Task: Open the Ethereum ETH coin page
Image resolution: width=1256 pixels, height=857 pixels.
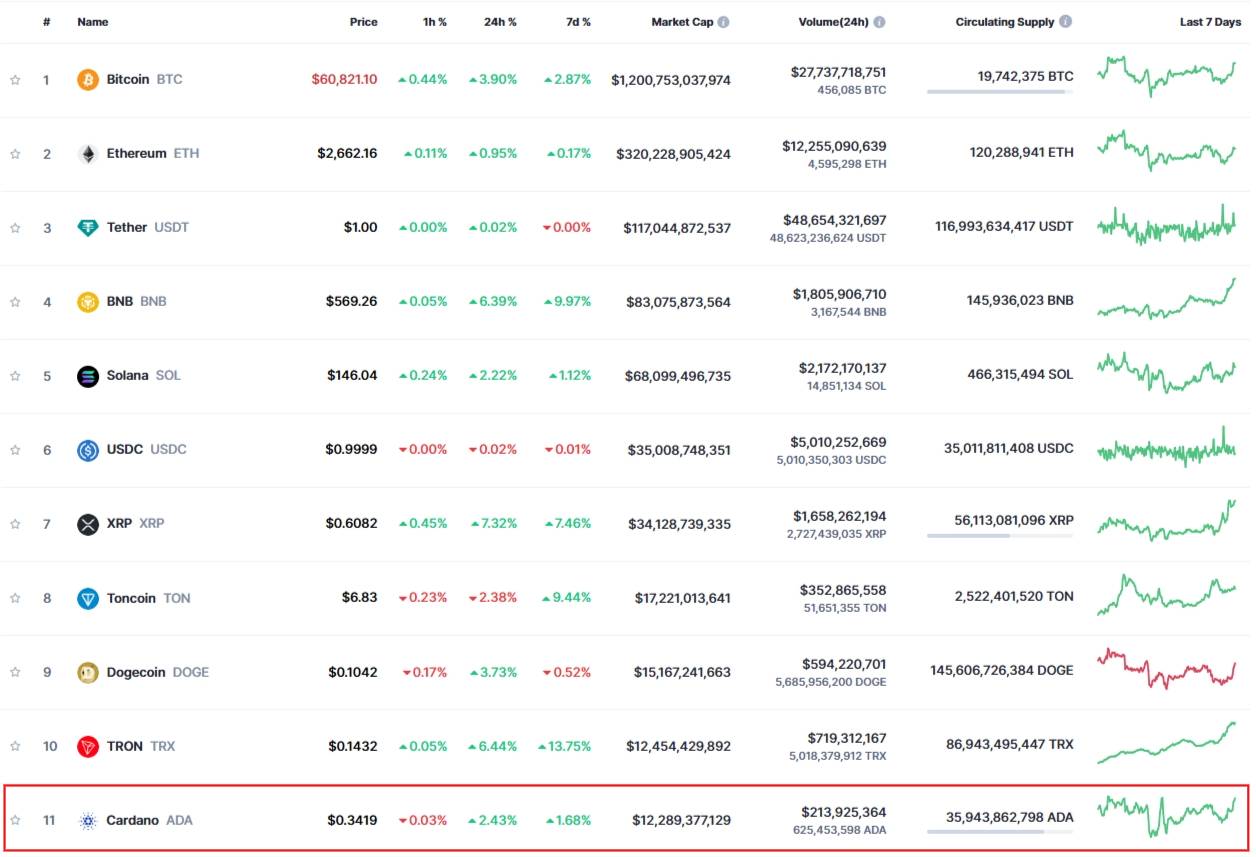Action: 153,153
